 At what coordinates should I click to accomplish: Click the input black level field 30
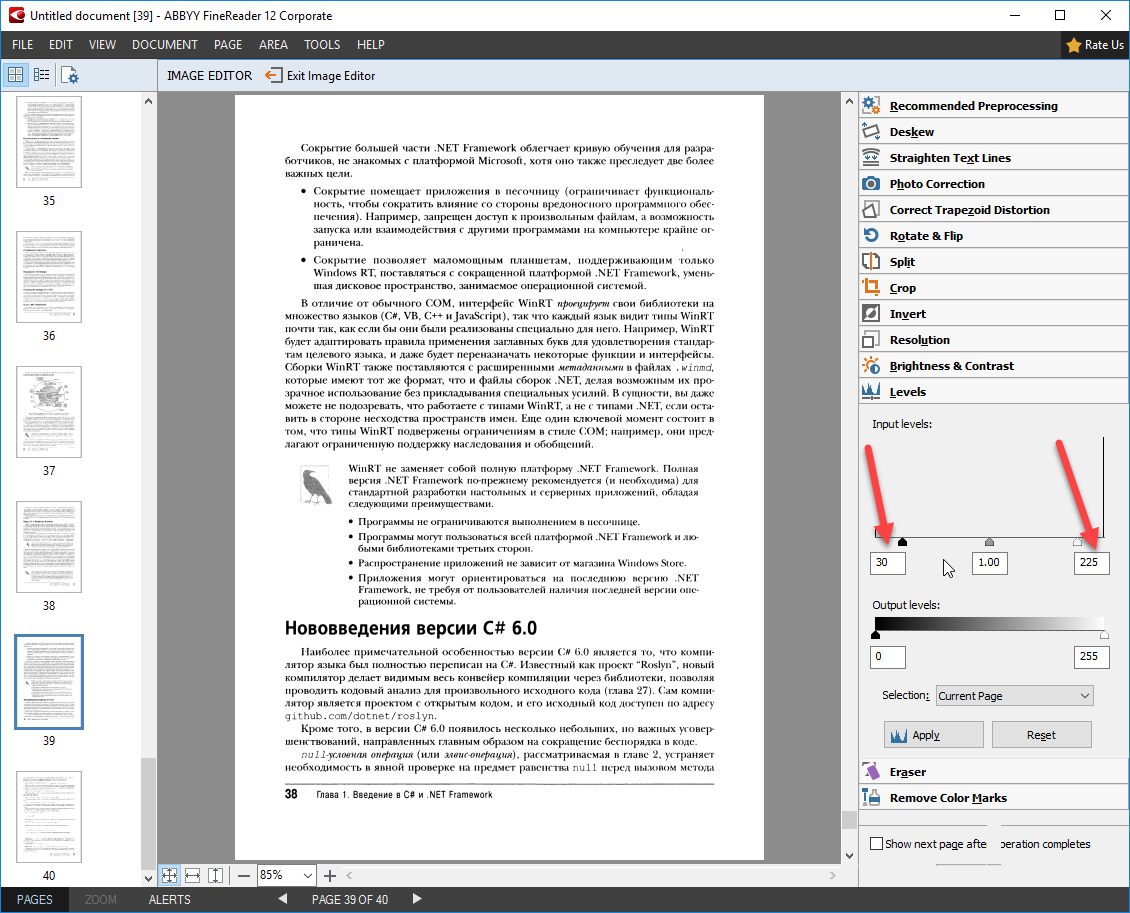click(x=888, y=562)
